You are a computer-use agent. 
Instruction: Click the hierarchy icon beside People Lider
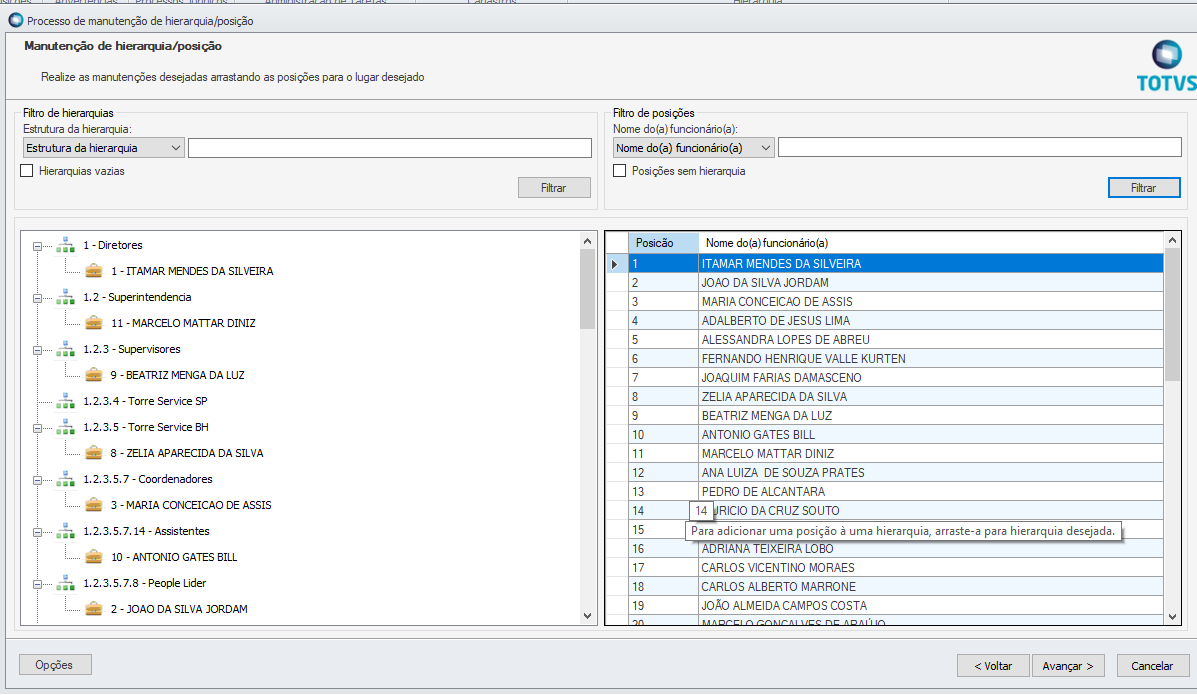[66, 583]
